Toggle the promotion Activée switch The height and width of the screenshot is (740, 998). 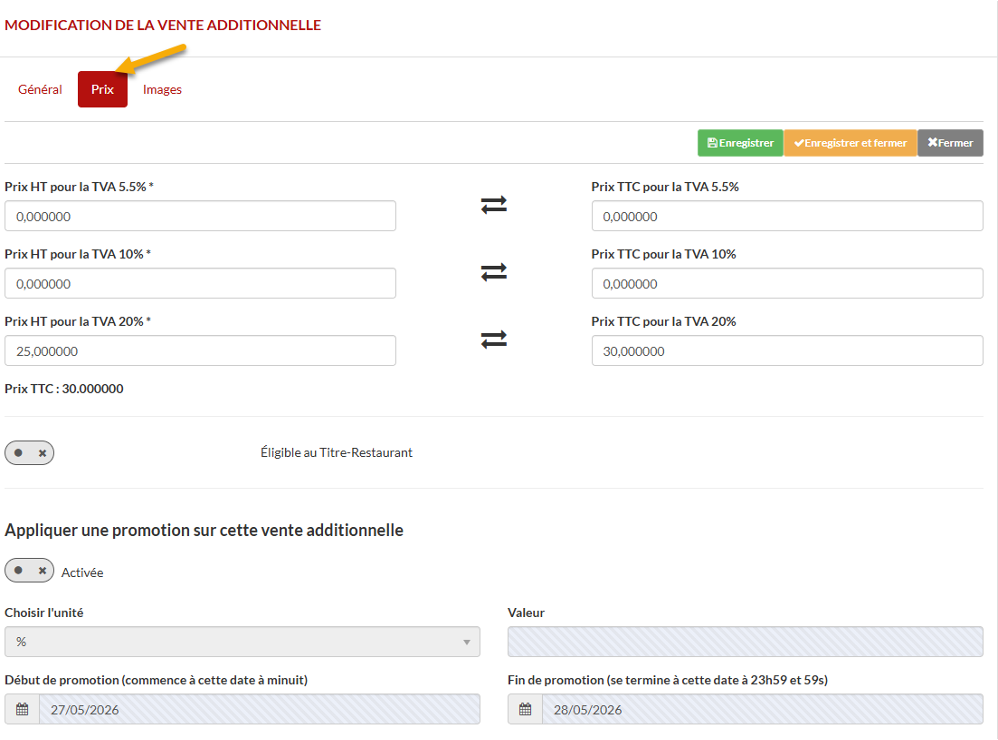(x=29, y=571)
